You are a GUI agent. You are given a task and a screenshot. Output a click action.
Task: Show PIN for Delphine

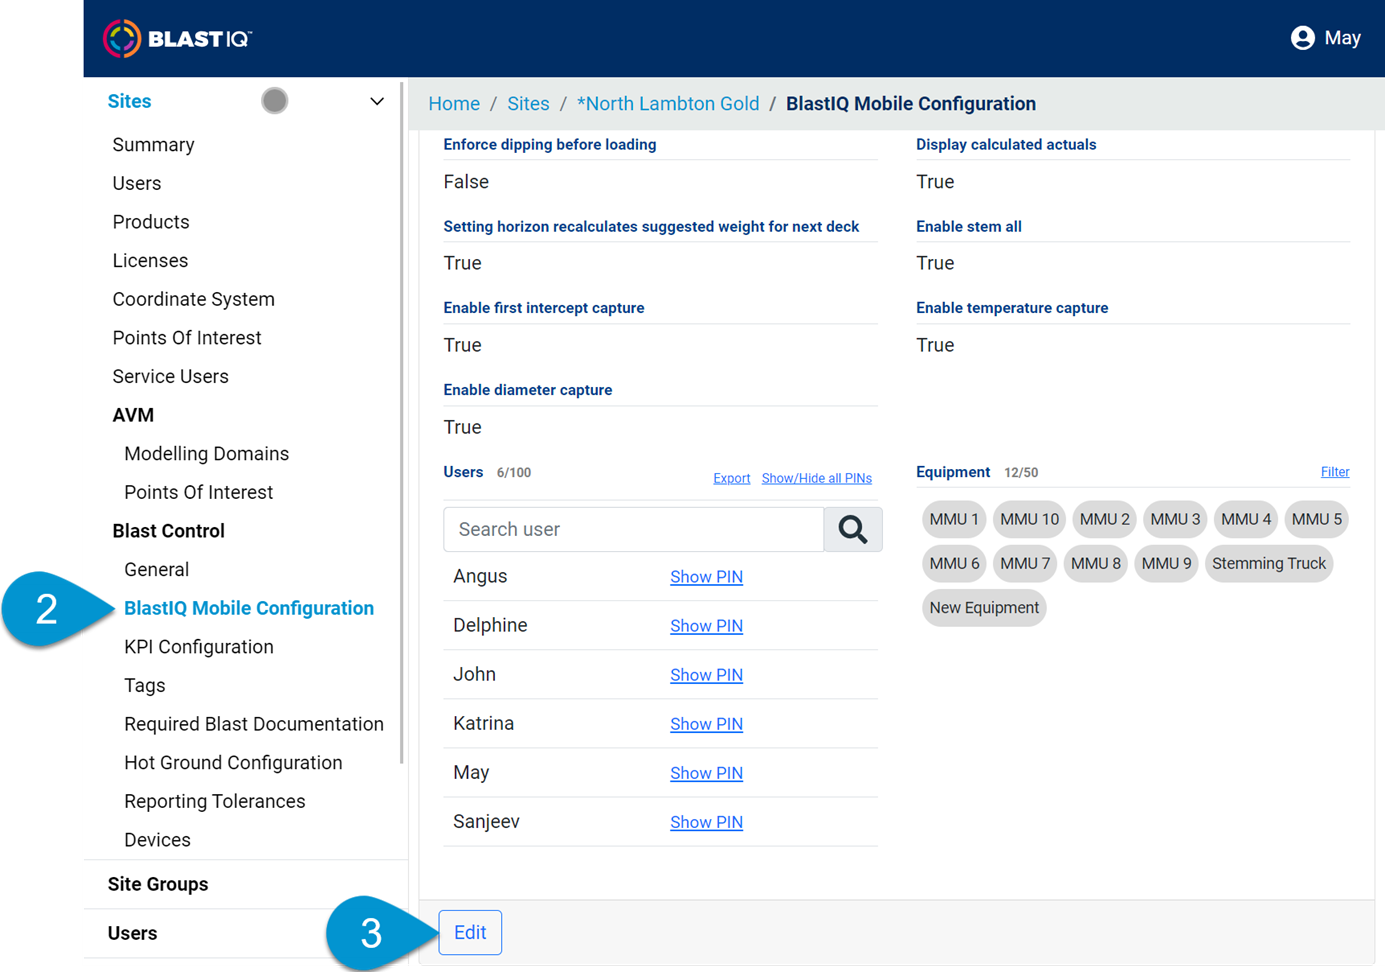tap(706, 626)
